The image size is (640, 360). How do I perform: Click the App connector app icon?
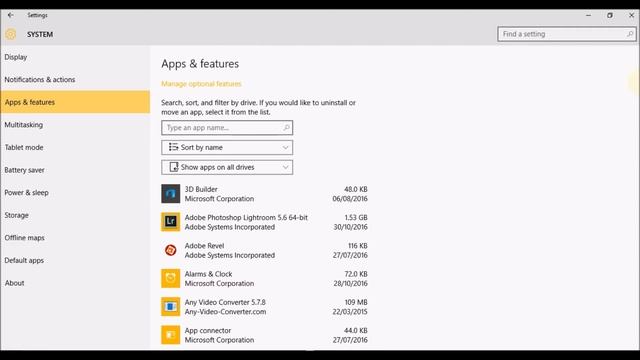[171, 335]
